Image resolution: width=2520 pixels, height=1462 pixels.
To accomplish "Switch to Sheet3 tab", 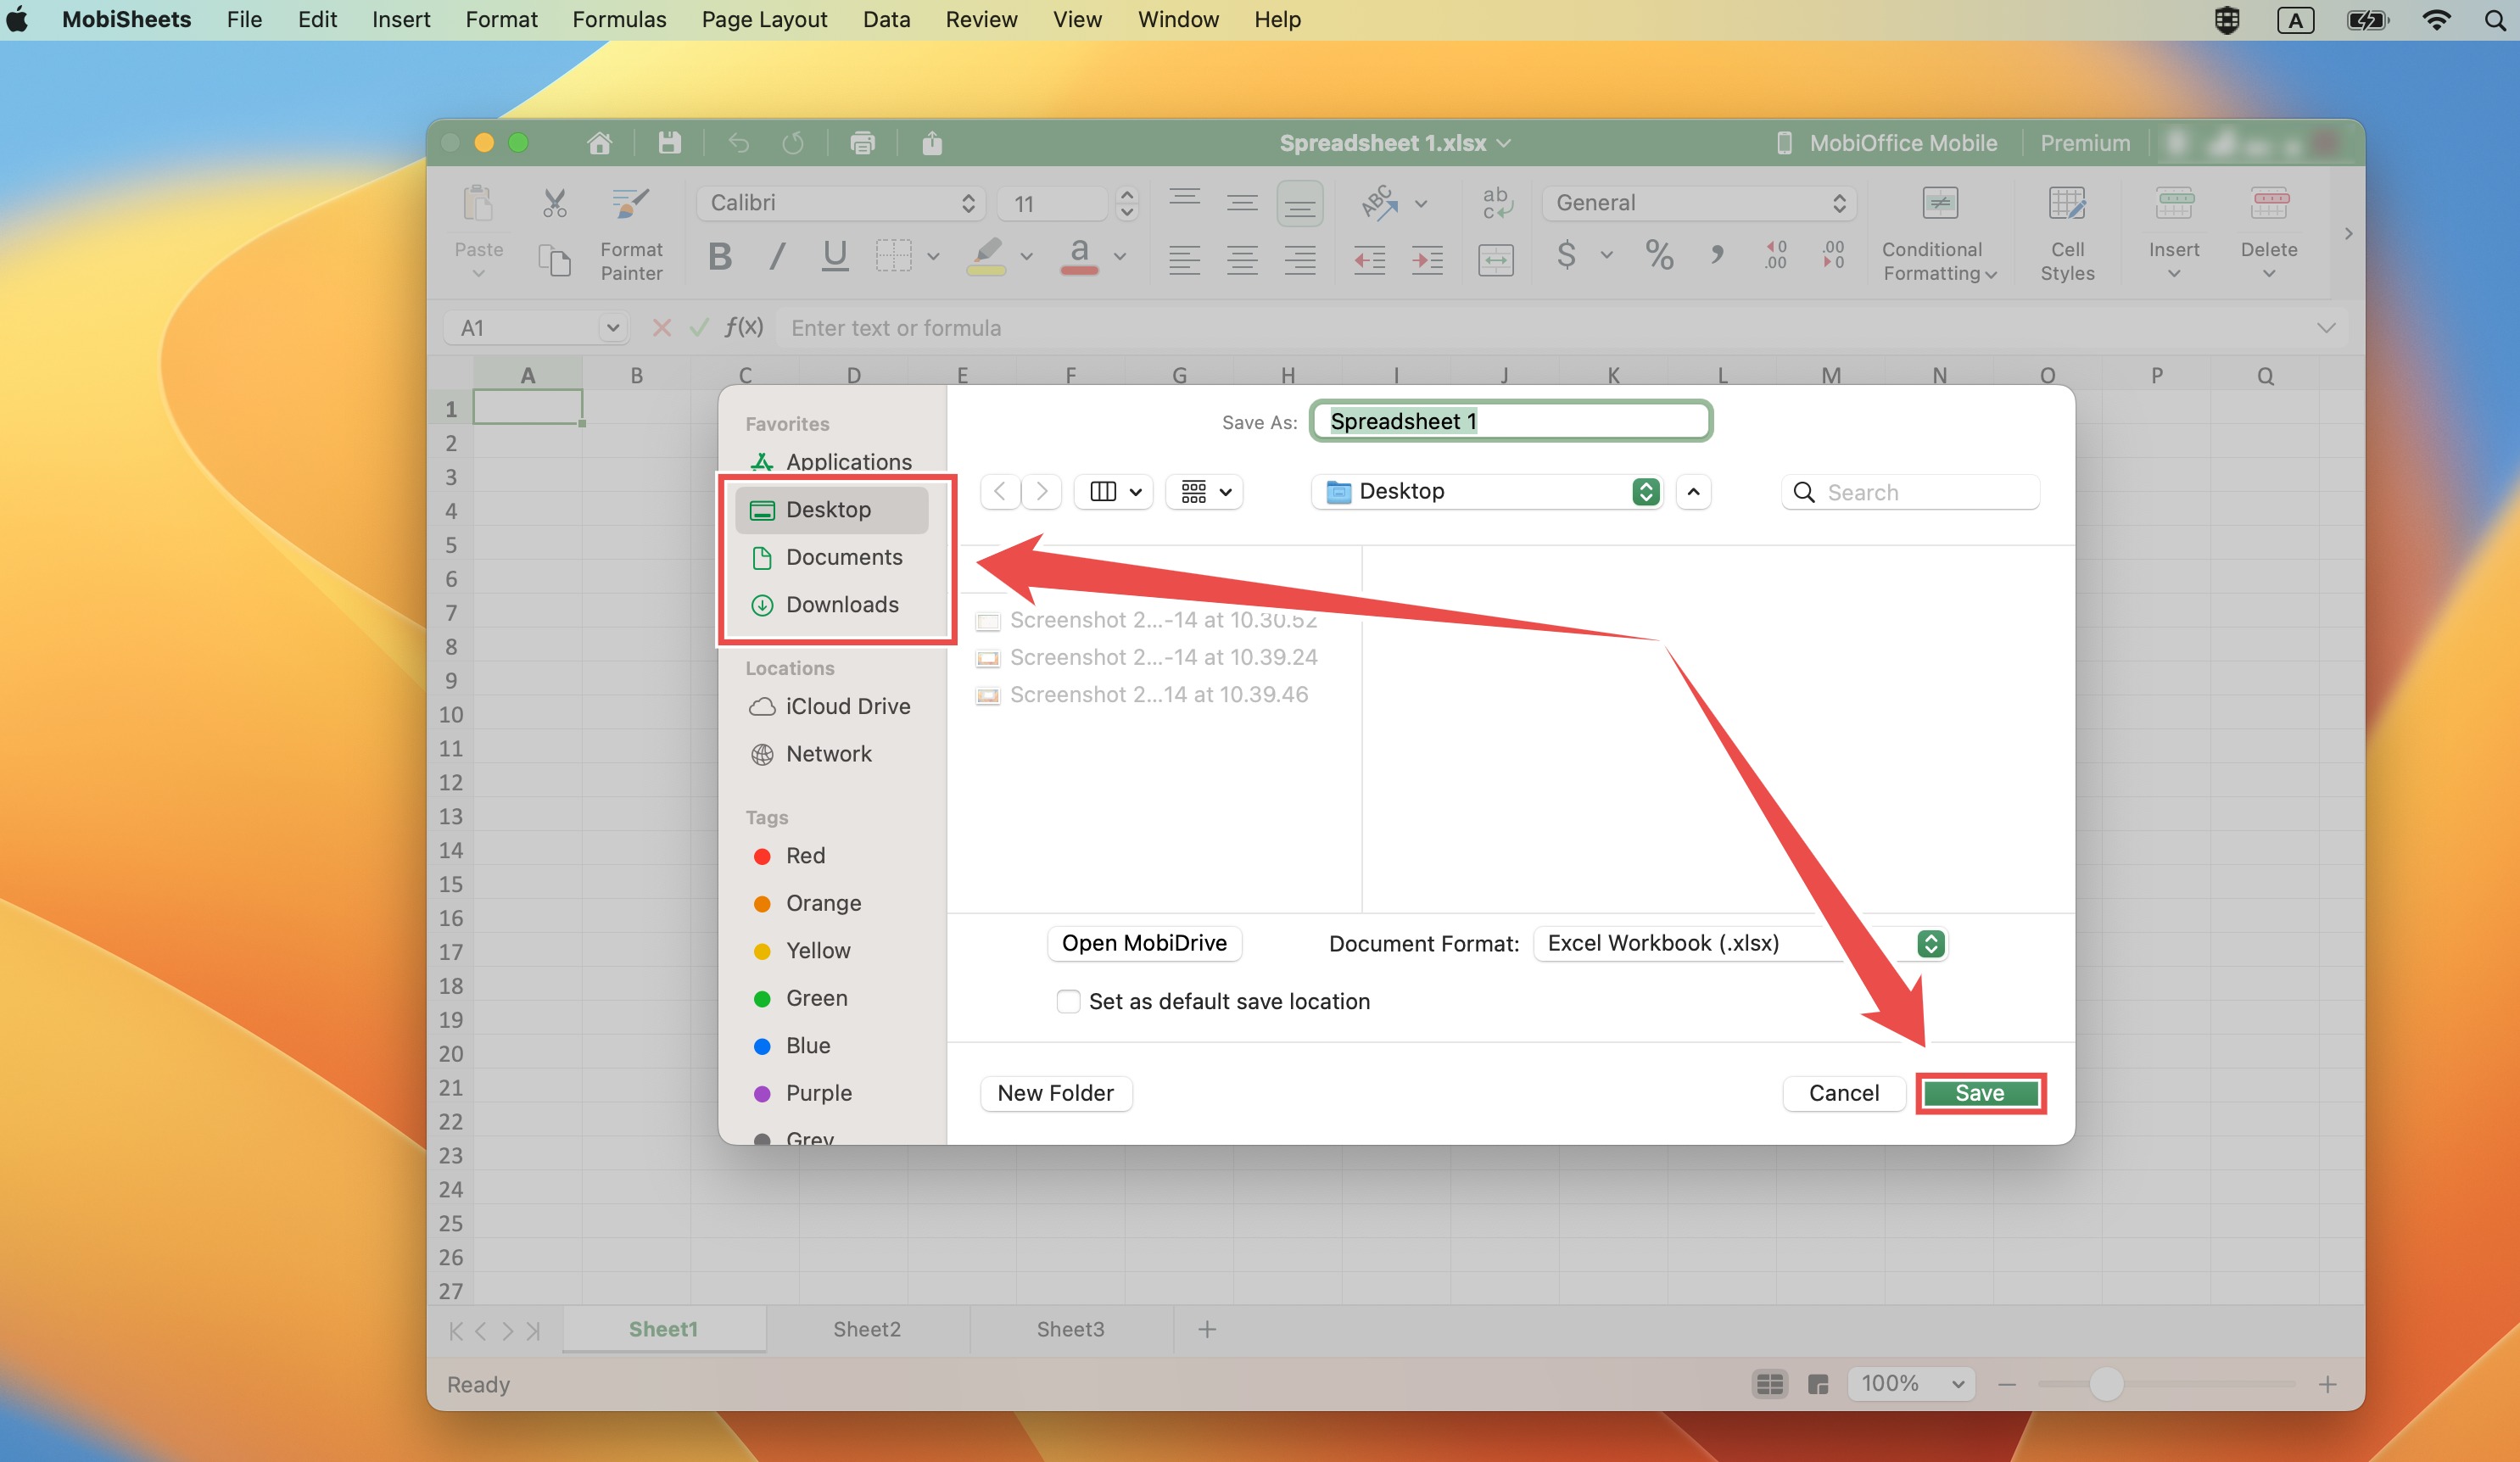I will point(1070,1329).
